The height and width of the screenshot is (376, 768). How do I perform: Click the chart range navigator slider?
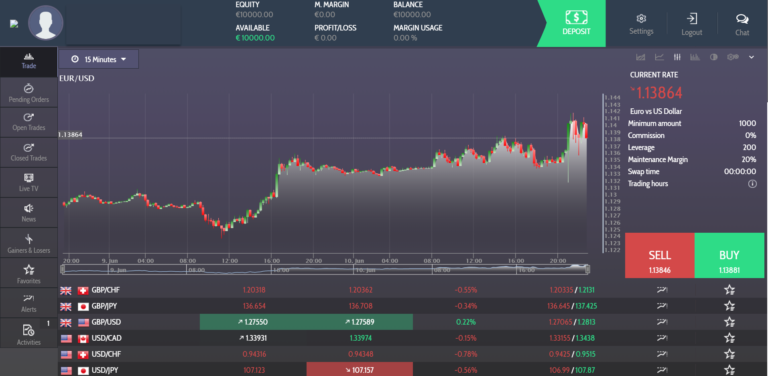click(x=325, y=269)
